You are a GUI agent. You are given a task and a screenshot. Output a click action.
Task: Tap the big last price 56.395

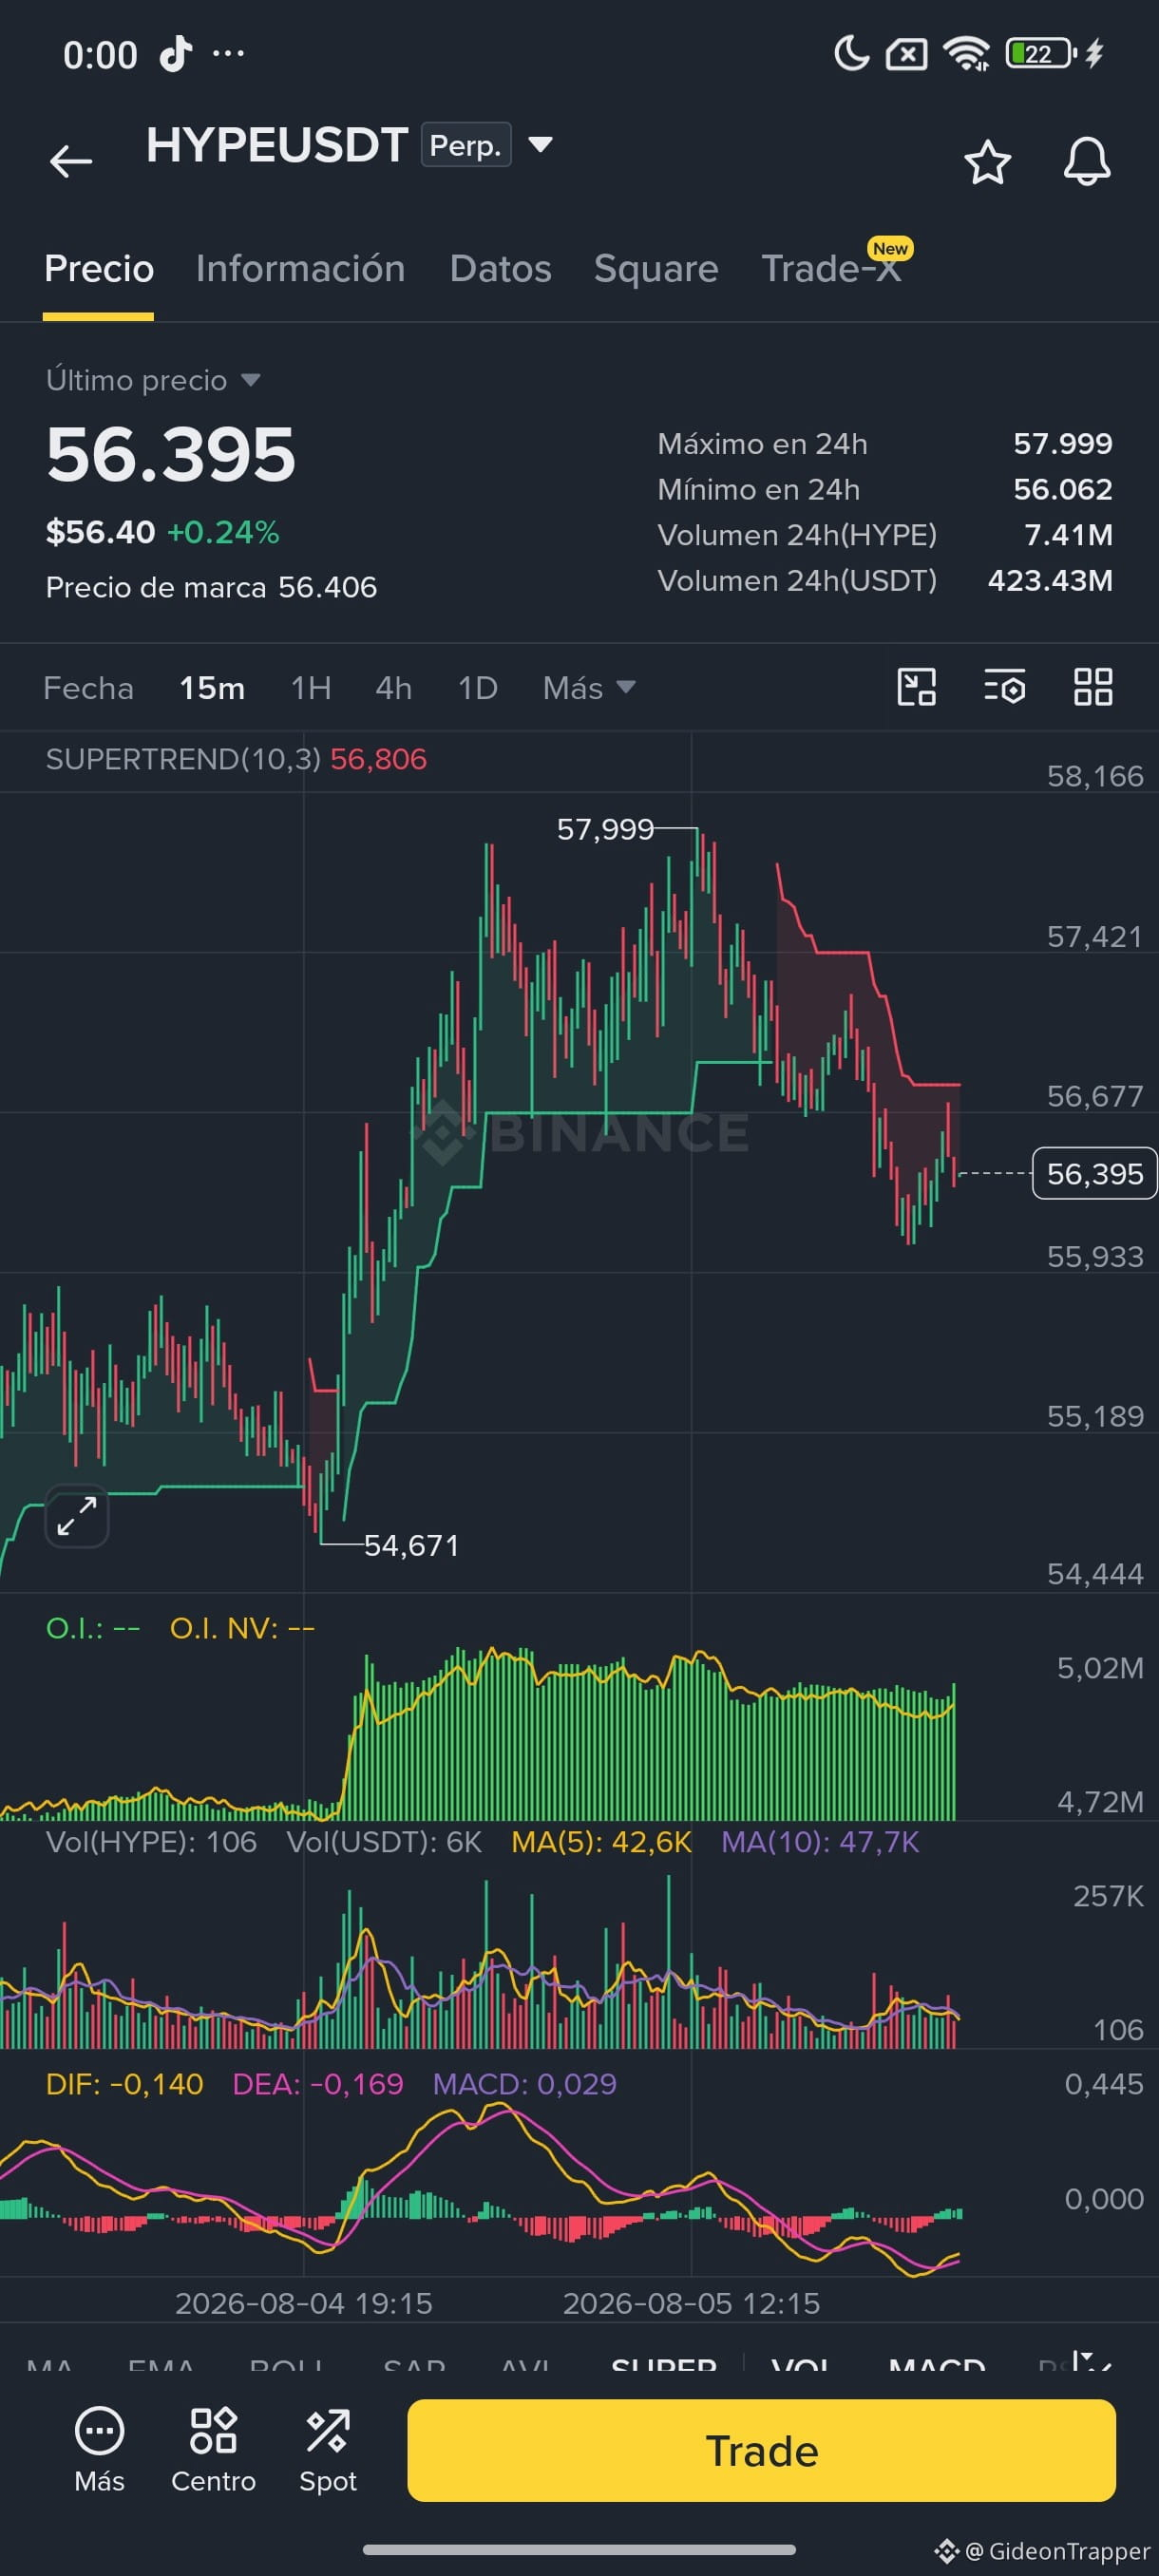click(x=171, y=455)
